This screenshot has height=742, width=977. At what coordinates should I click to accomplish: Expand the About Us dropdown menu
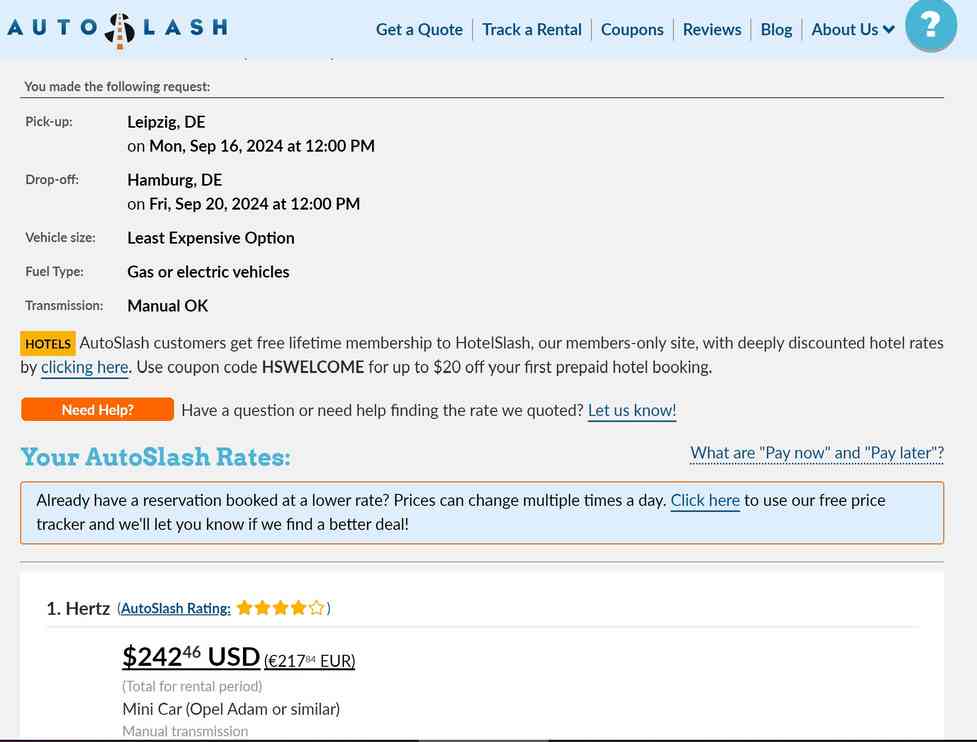coord(853,29)
